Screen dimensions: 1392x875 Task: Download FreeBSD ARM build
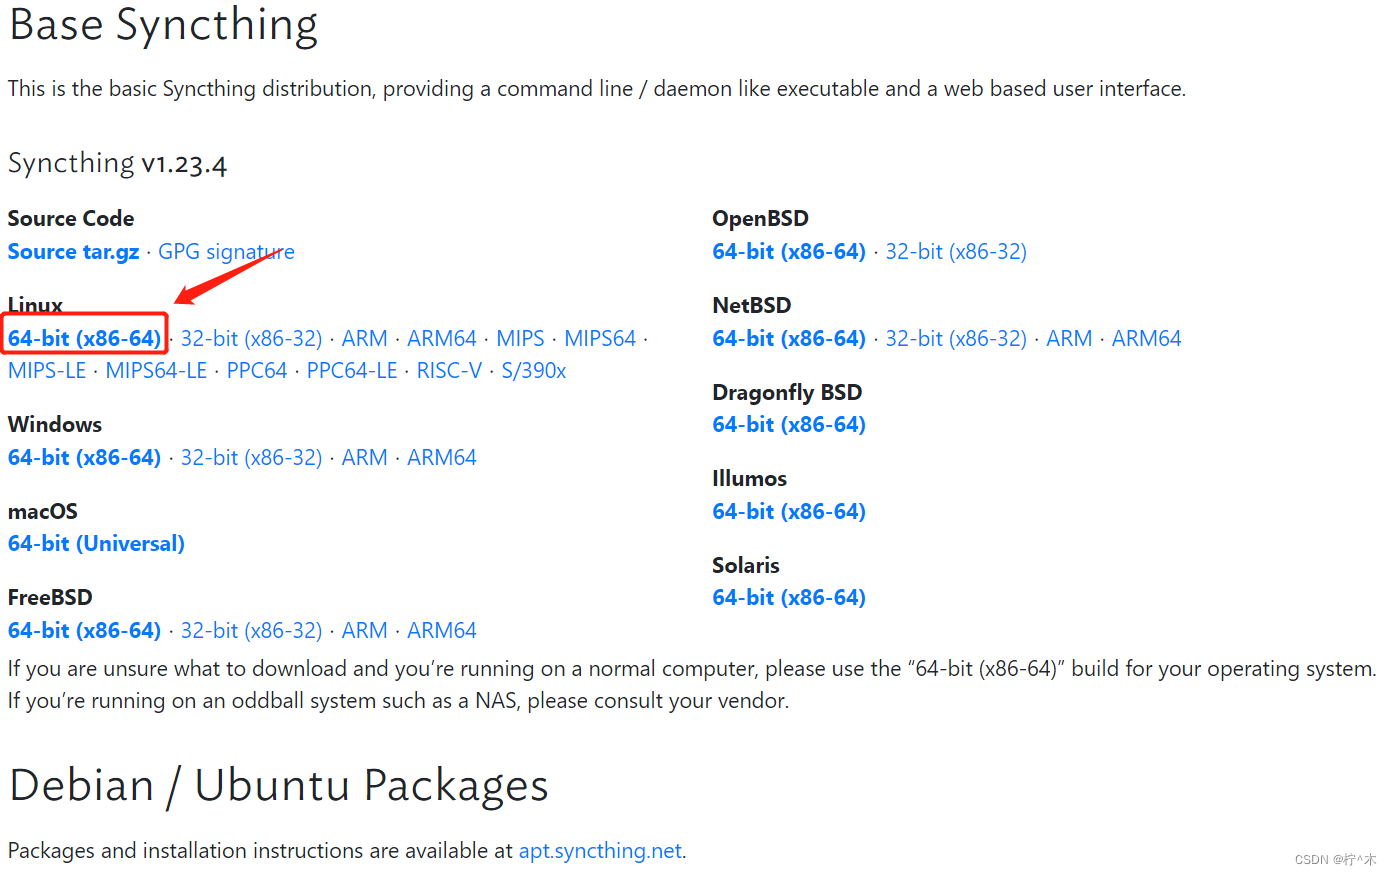point(364,631)
